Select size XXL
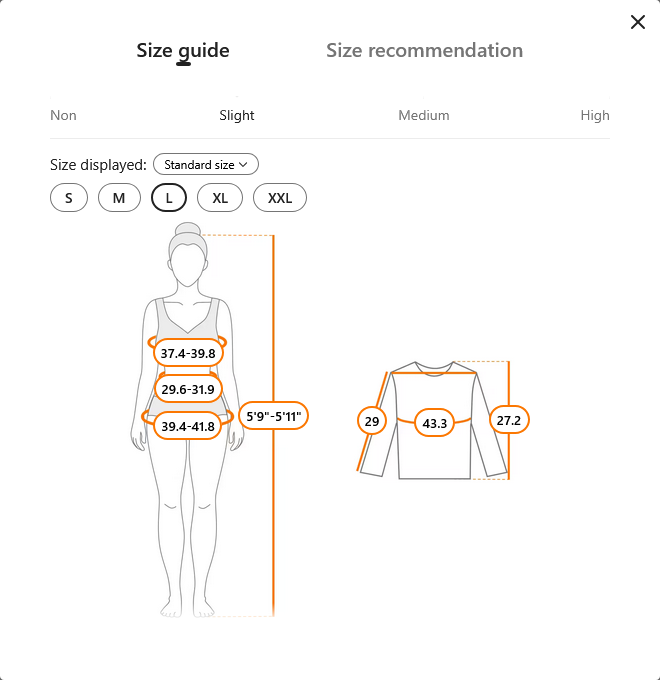This screenshot has width=660, height=680. 280,198
